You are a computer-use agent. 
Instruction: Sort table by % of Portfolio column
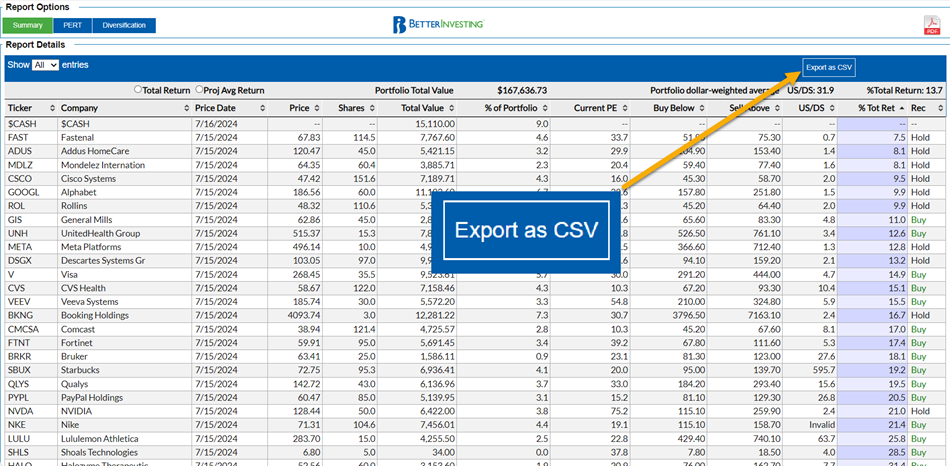click(x=504, y=108)
